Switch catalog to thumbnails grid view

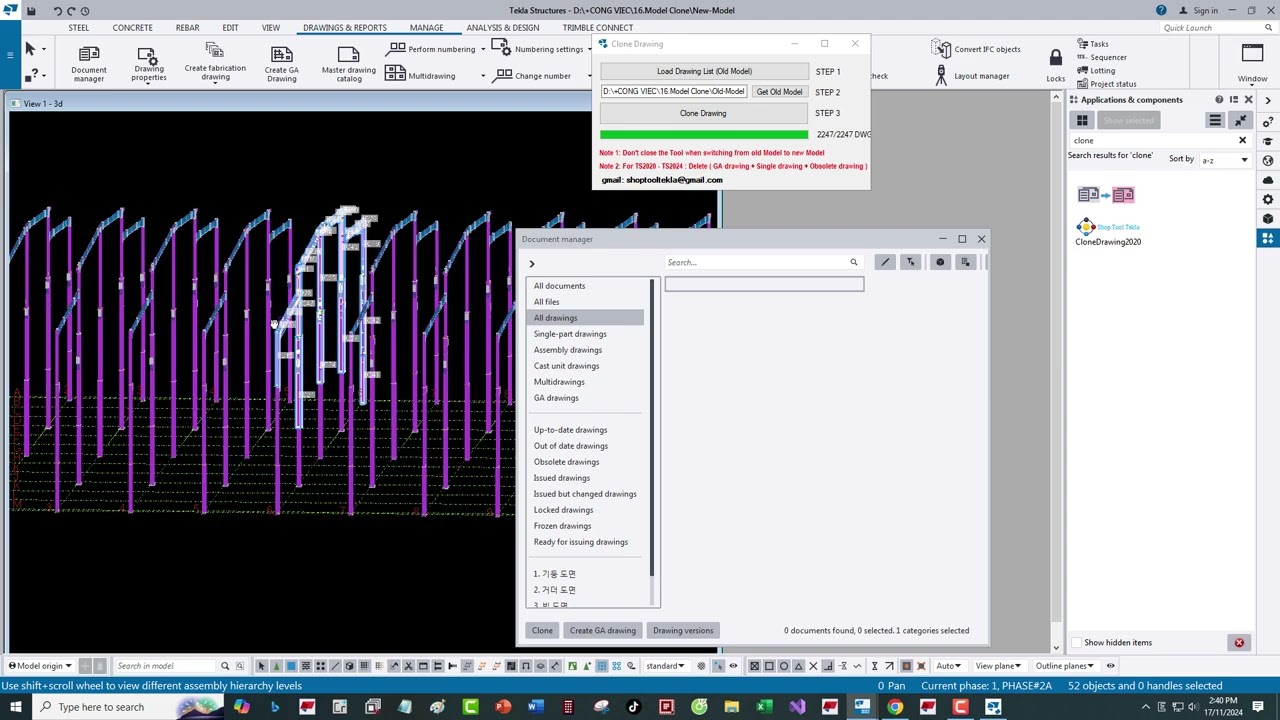click(1082, 120)
